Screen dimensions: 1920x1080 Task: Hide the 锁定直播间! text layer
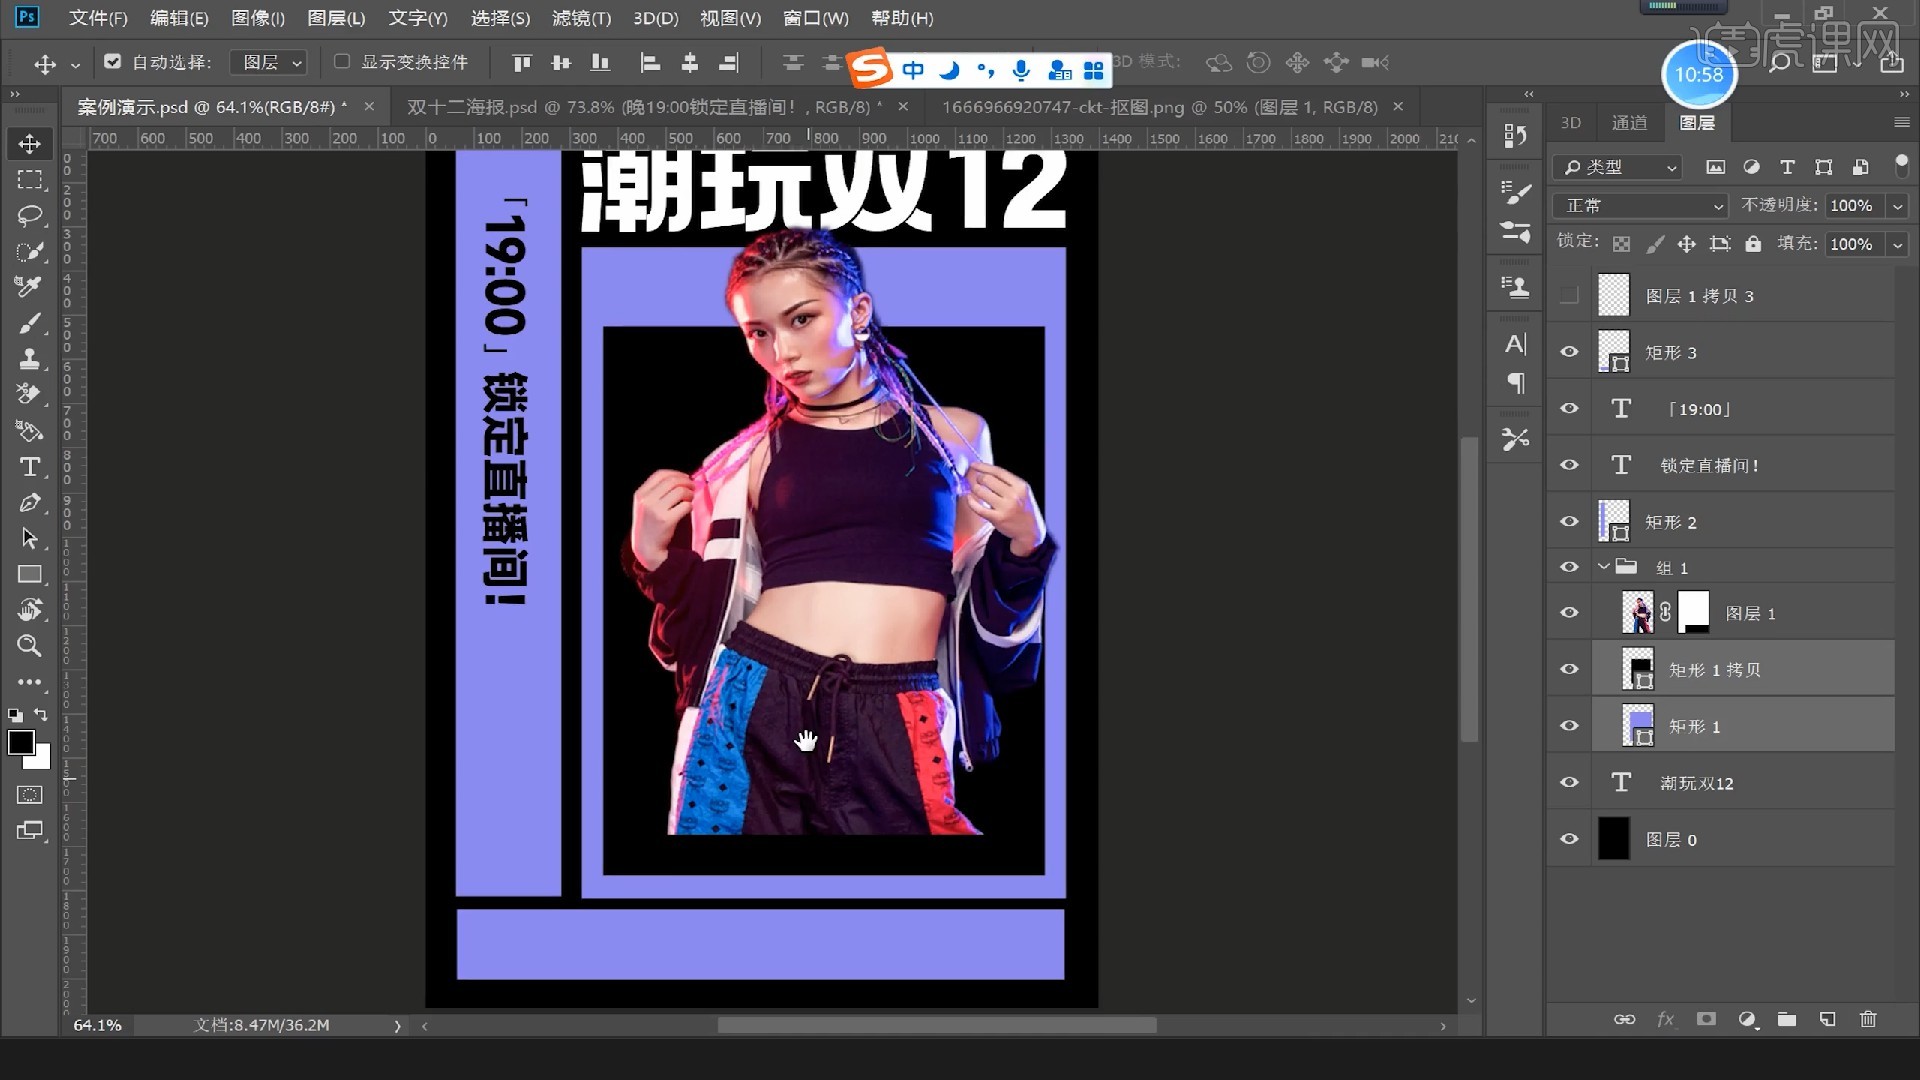pos(1569,465)
